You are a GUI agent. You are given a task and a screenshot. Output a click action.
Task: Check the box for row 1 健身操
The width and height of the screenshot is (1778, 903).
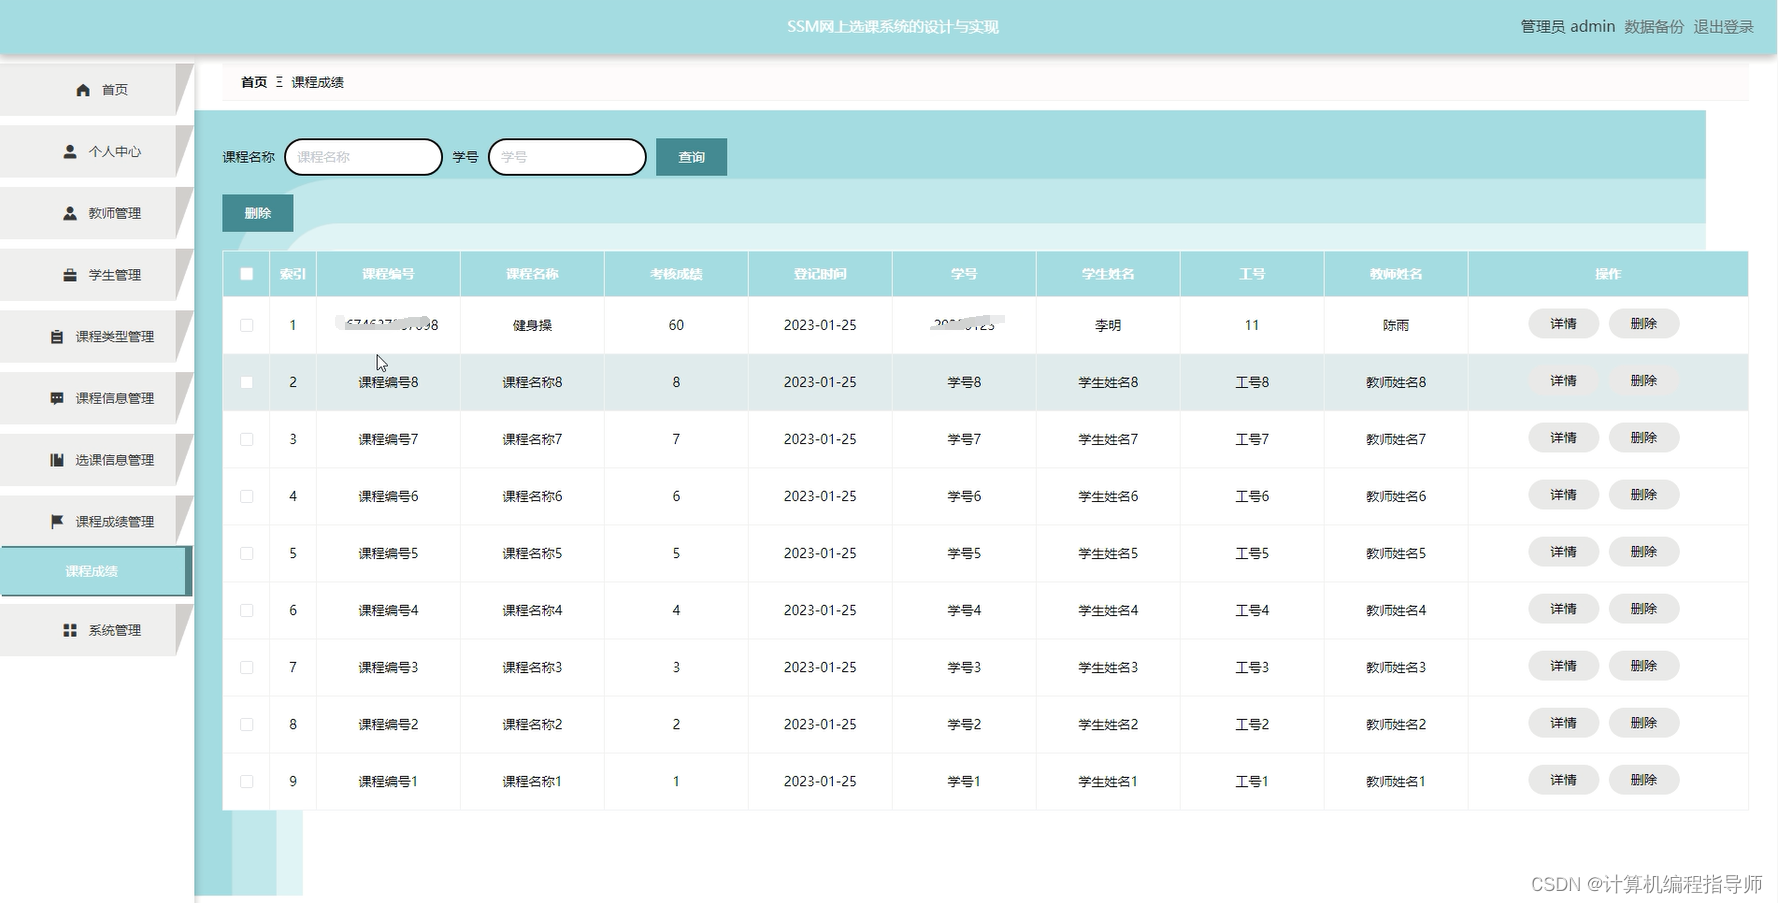(x=247, y=325)
